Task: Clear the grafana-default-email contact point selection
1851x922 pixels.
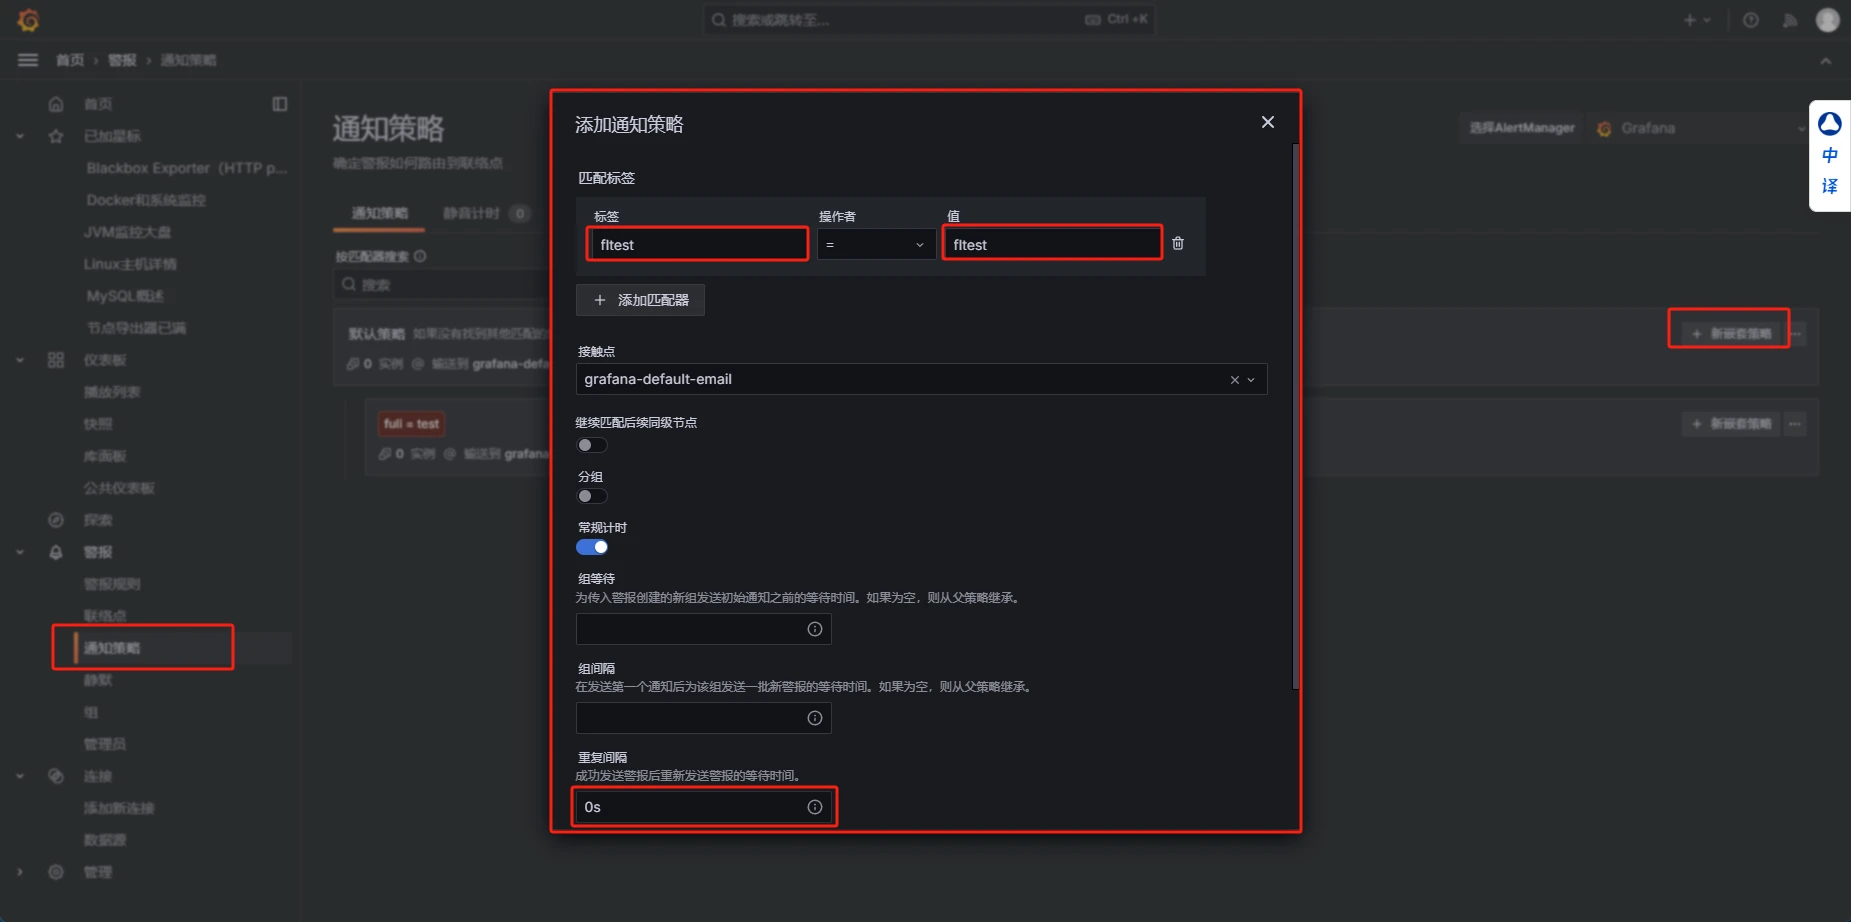Action: (x=1235, y=380)
